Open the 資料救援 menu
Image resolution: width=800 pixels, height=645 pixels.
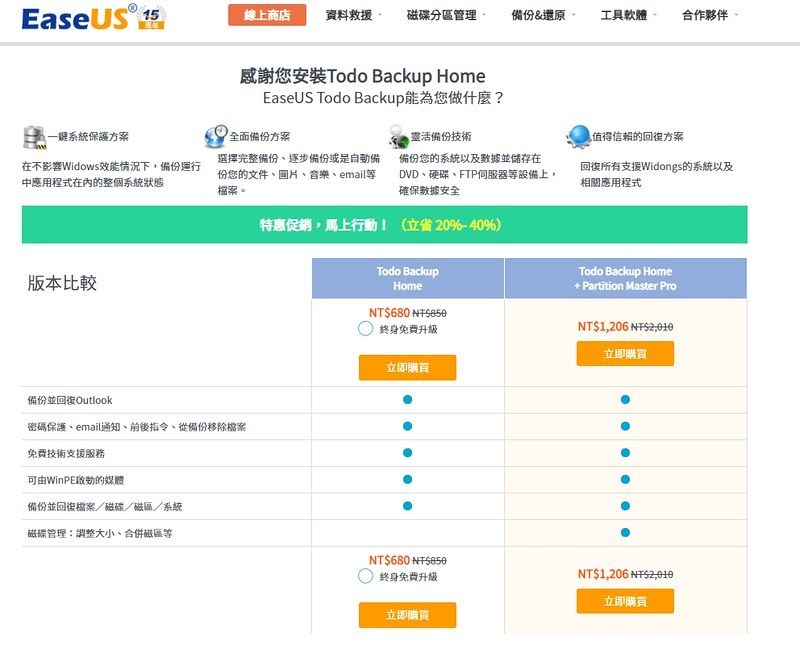349,15
